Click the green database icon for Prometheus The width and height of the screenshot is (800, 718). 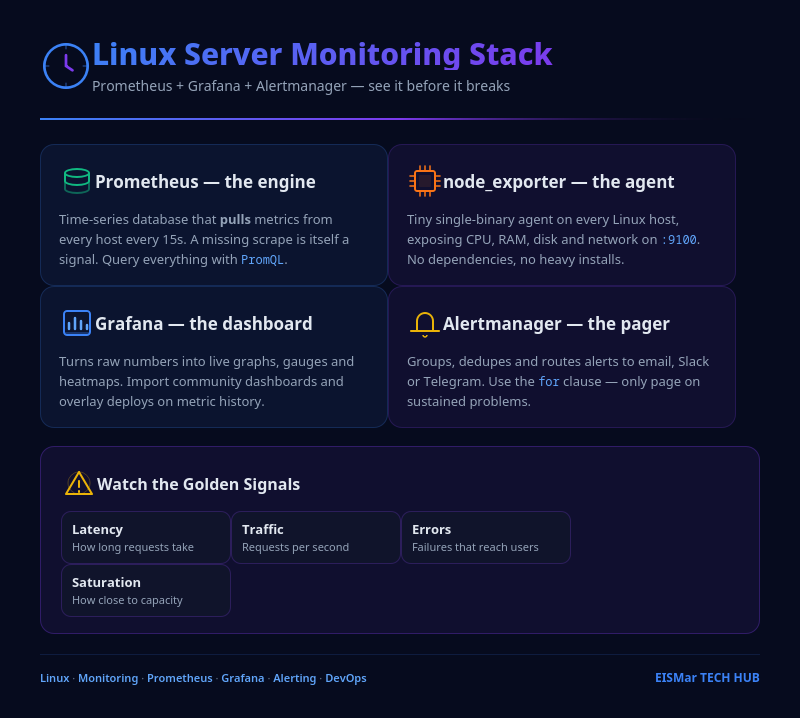[77, 181]
